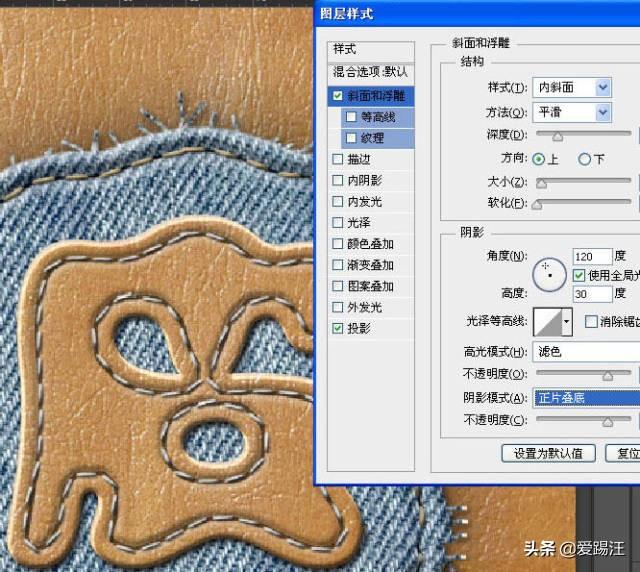Open the 光泽等高线 gloss contour thumbnail

(x=548, y=322)
